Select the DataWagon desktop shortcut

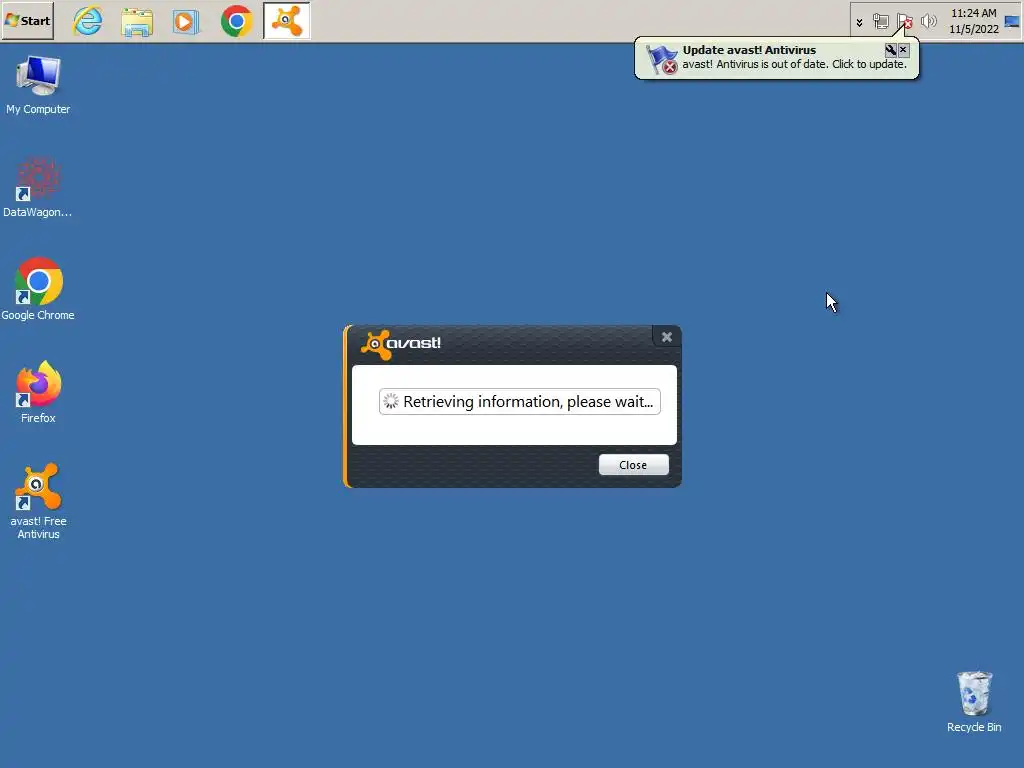(38, 187)
